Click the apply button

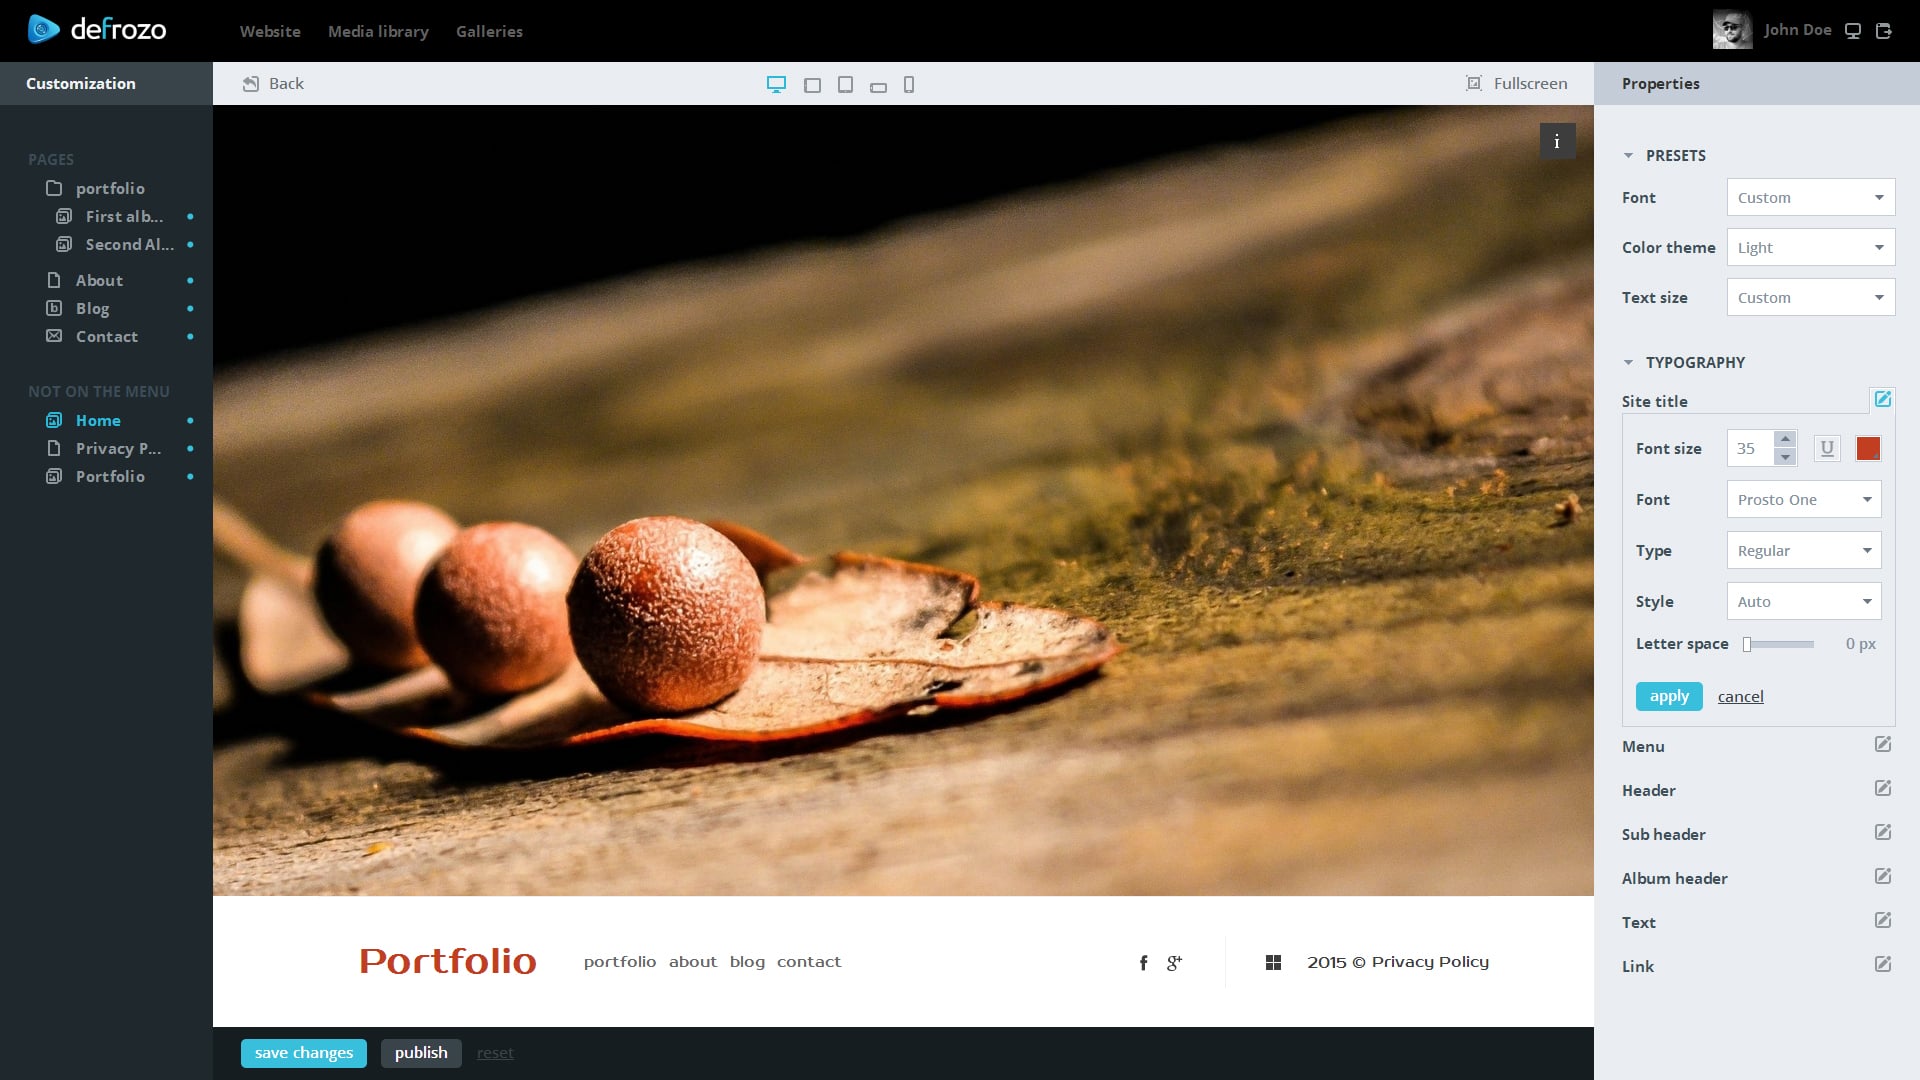point(1668,696)
